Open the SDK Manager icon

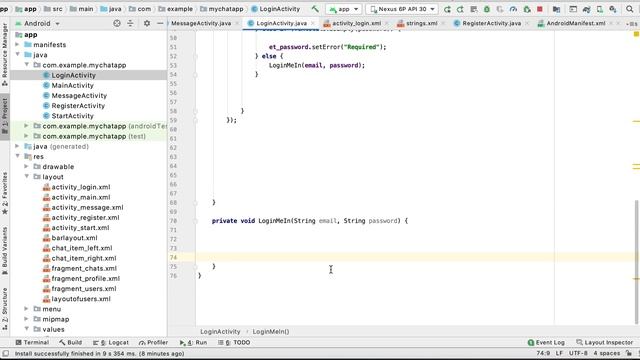(612, 9)
